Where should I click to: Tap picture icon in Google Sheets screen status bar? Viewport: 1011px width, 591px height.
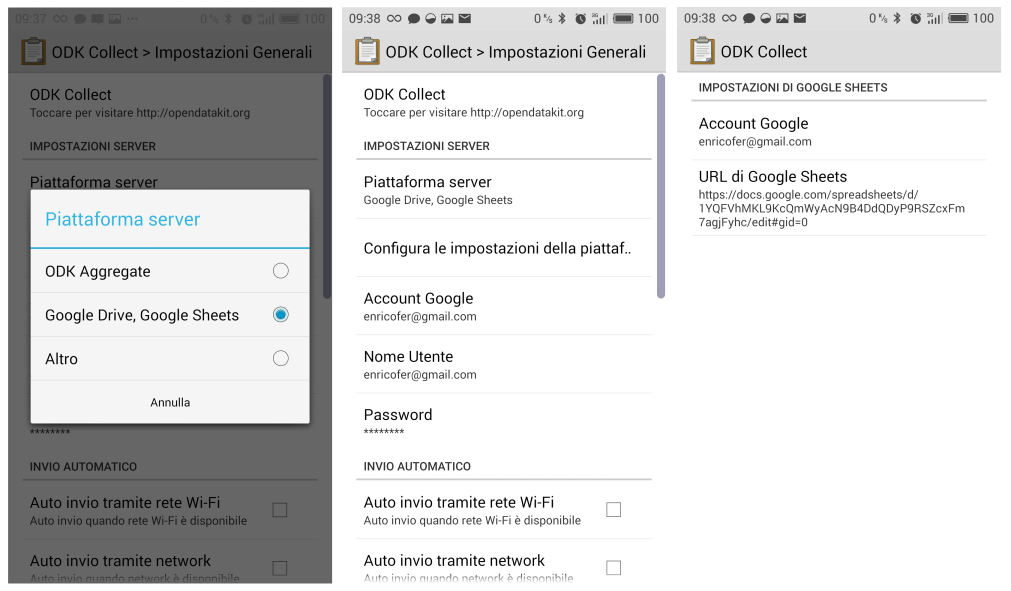click(782, 19)
